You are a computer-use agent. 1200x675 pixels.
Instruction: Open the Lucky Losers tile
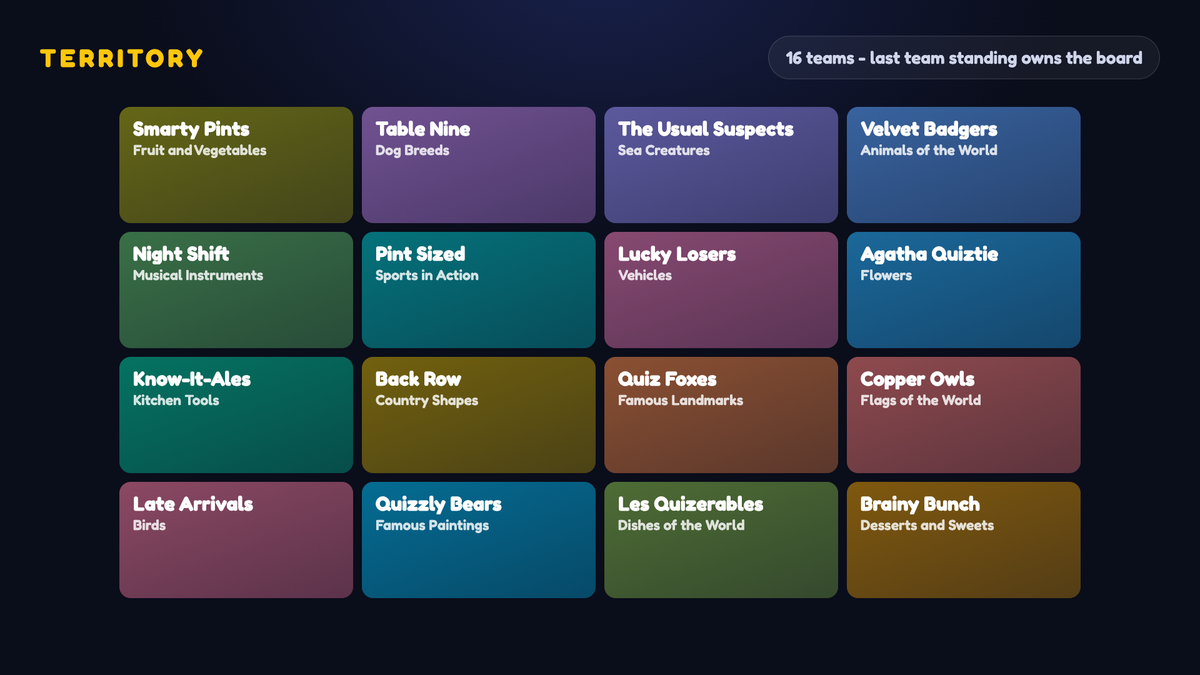pyautogui.click(x=721, y=290)
